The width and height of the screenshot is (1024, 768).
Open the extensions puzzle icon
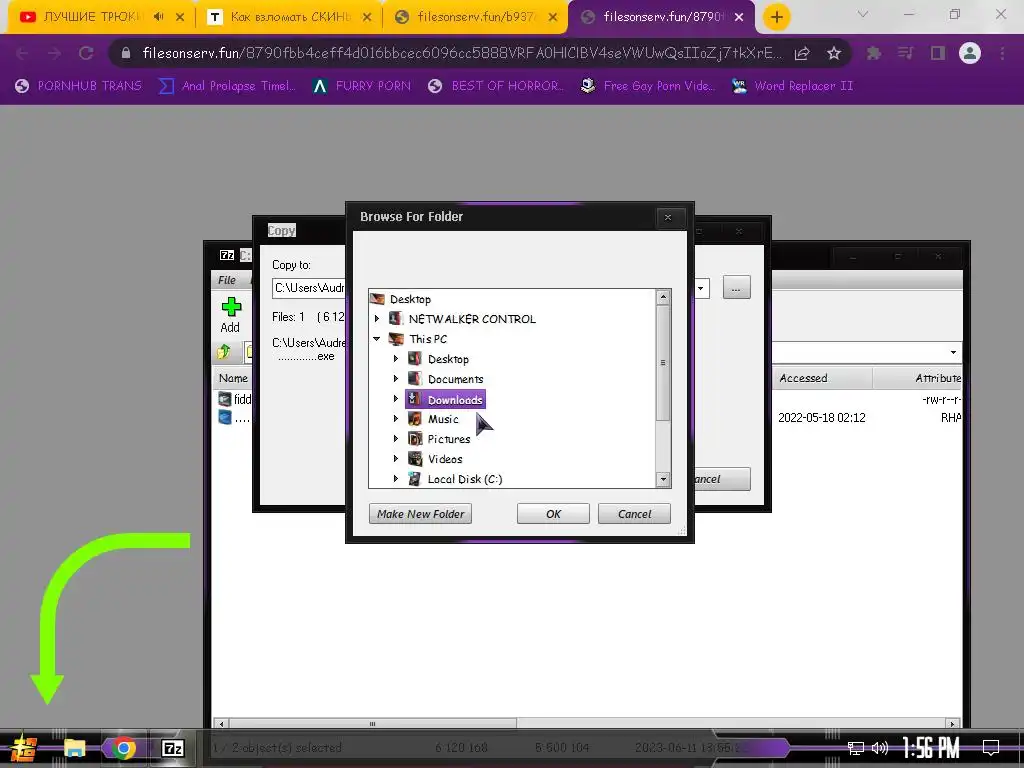click(873, 54)
